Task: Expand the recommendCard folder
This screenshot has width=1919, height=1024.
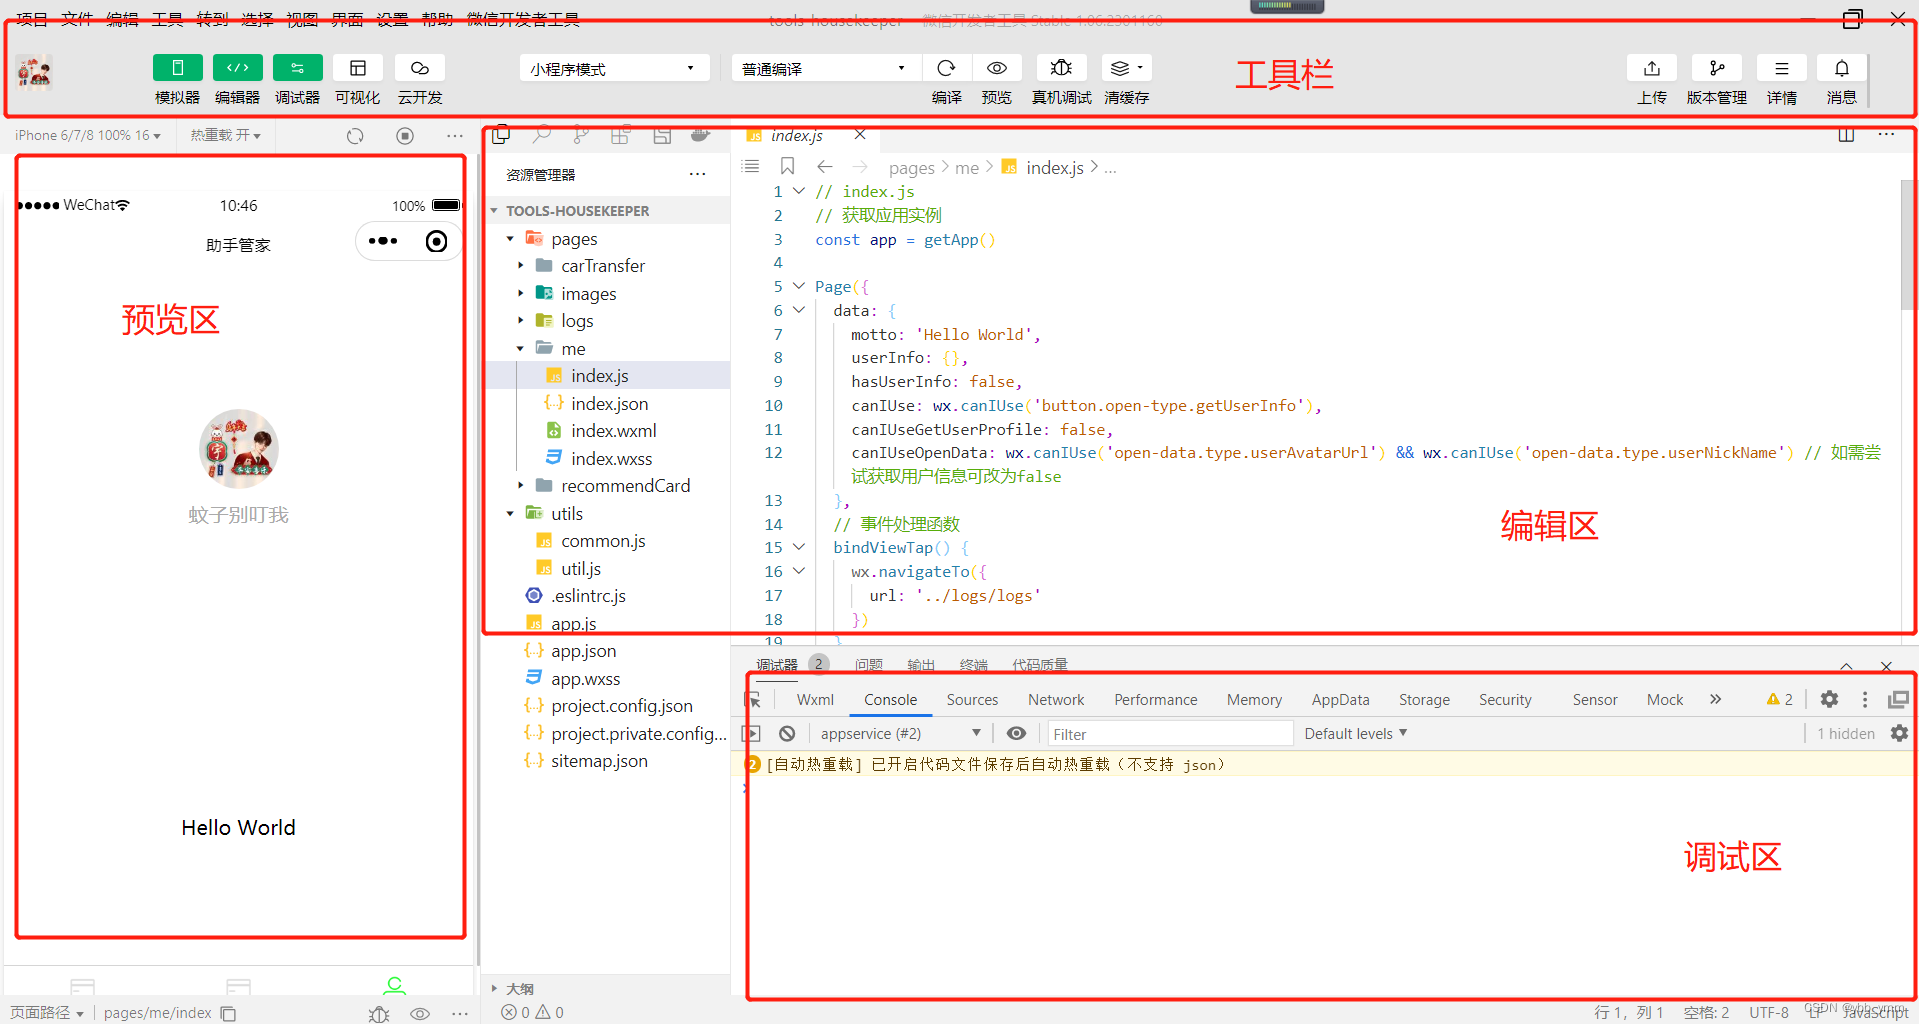Action: 520,486
